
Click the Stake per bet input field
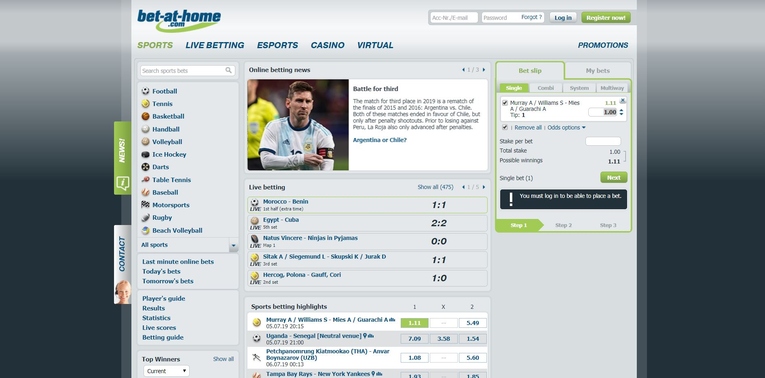[603, 141]
